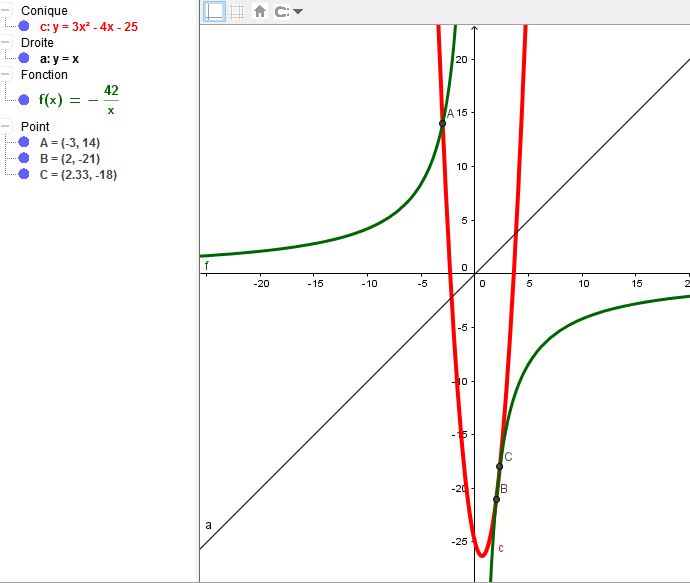Toggle visibility of function f(x)
Viewport: 690px width, 583px height.
pyautogui.click(x=24, y=100)
